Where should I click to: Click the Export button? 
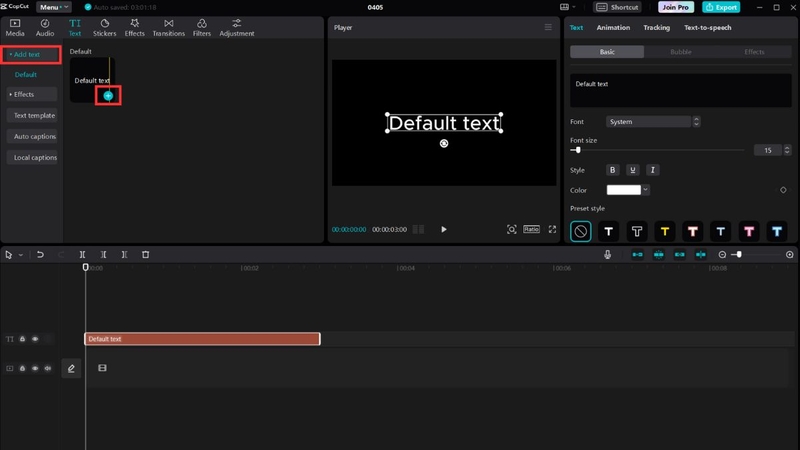click(x=721, y=7)
